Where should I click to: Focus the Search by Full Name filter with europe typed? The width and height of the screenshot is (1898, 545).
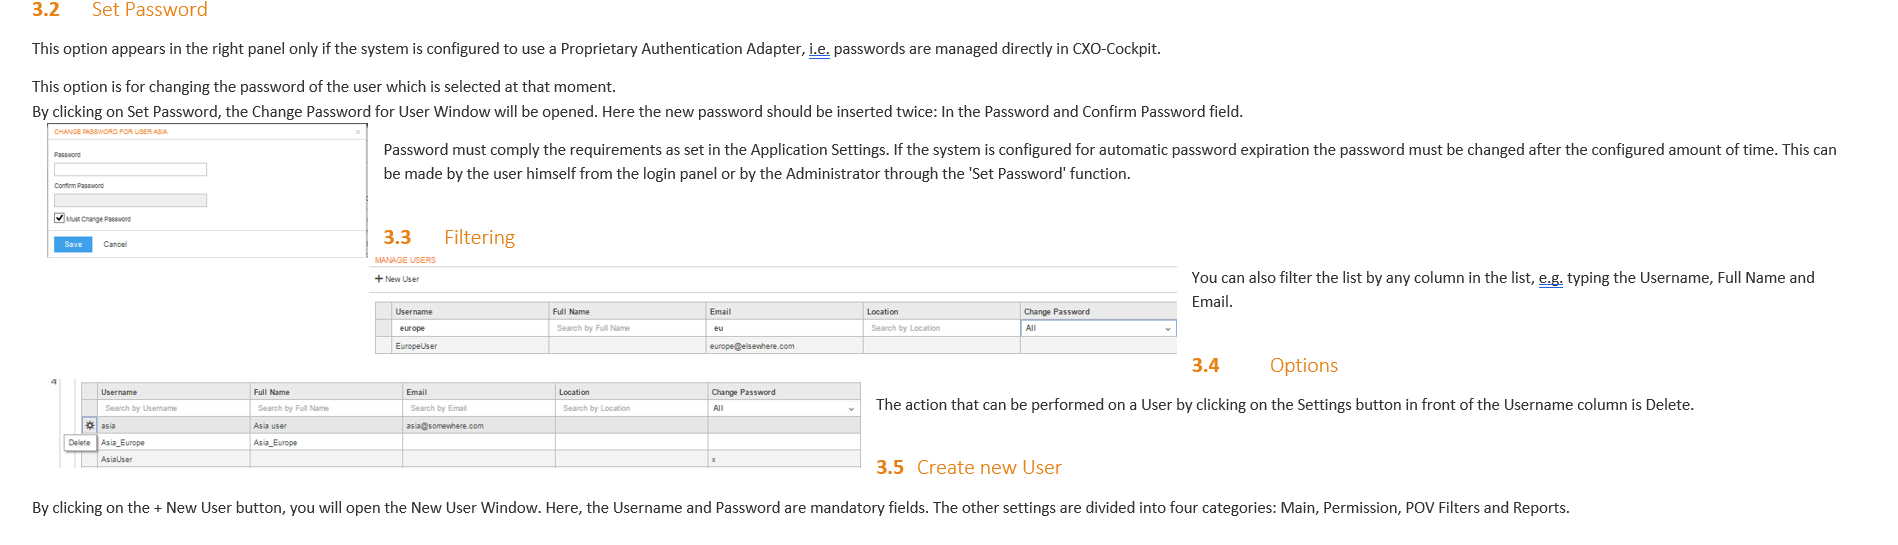(627, 328)
